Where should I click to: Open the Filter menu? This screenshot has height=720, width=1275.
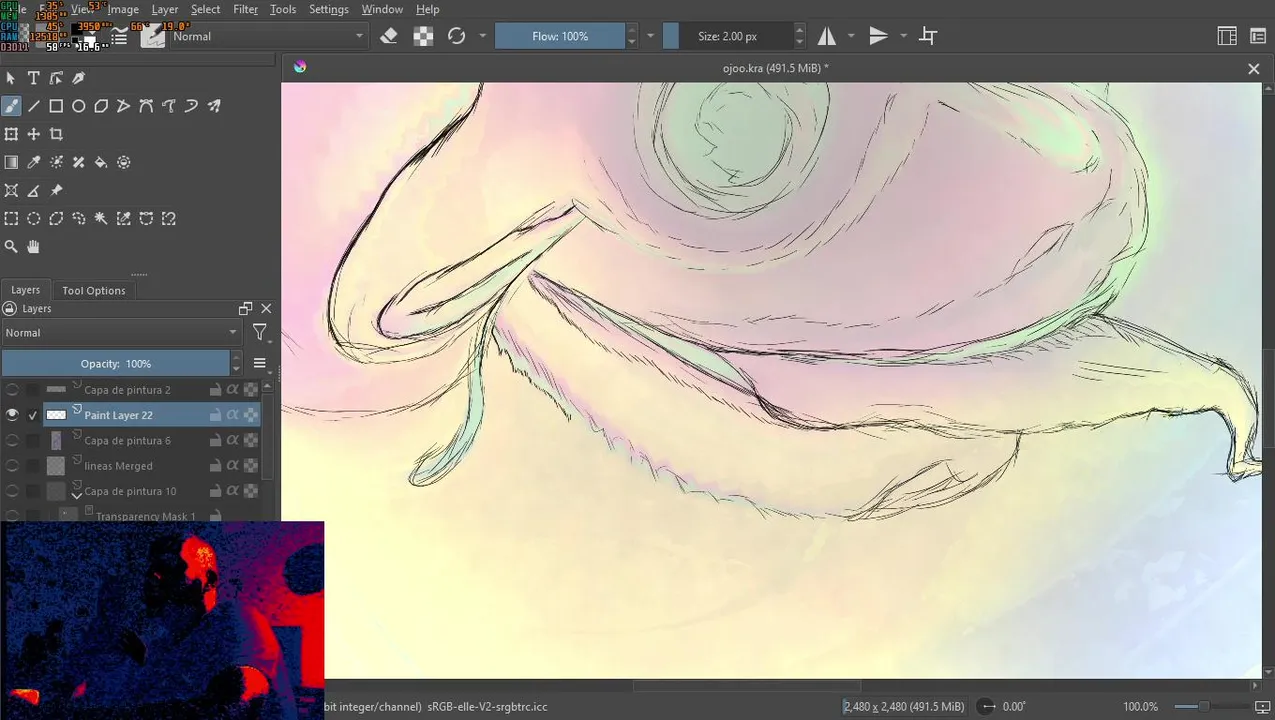pyautogui.click(x=246, y=9)
